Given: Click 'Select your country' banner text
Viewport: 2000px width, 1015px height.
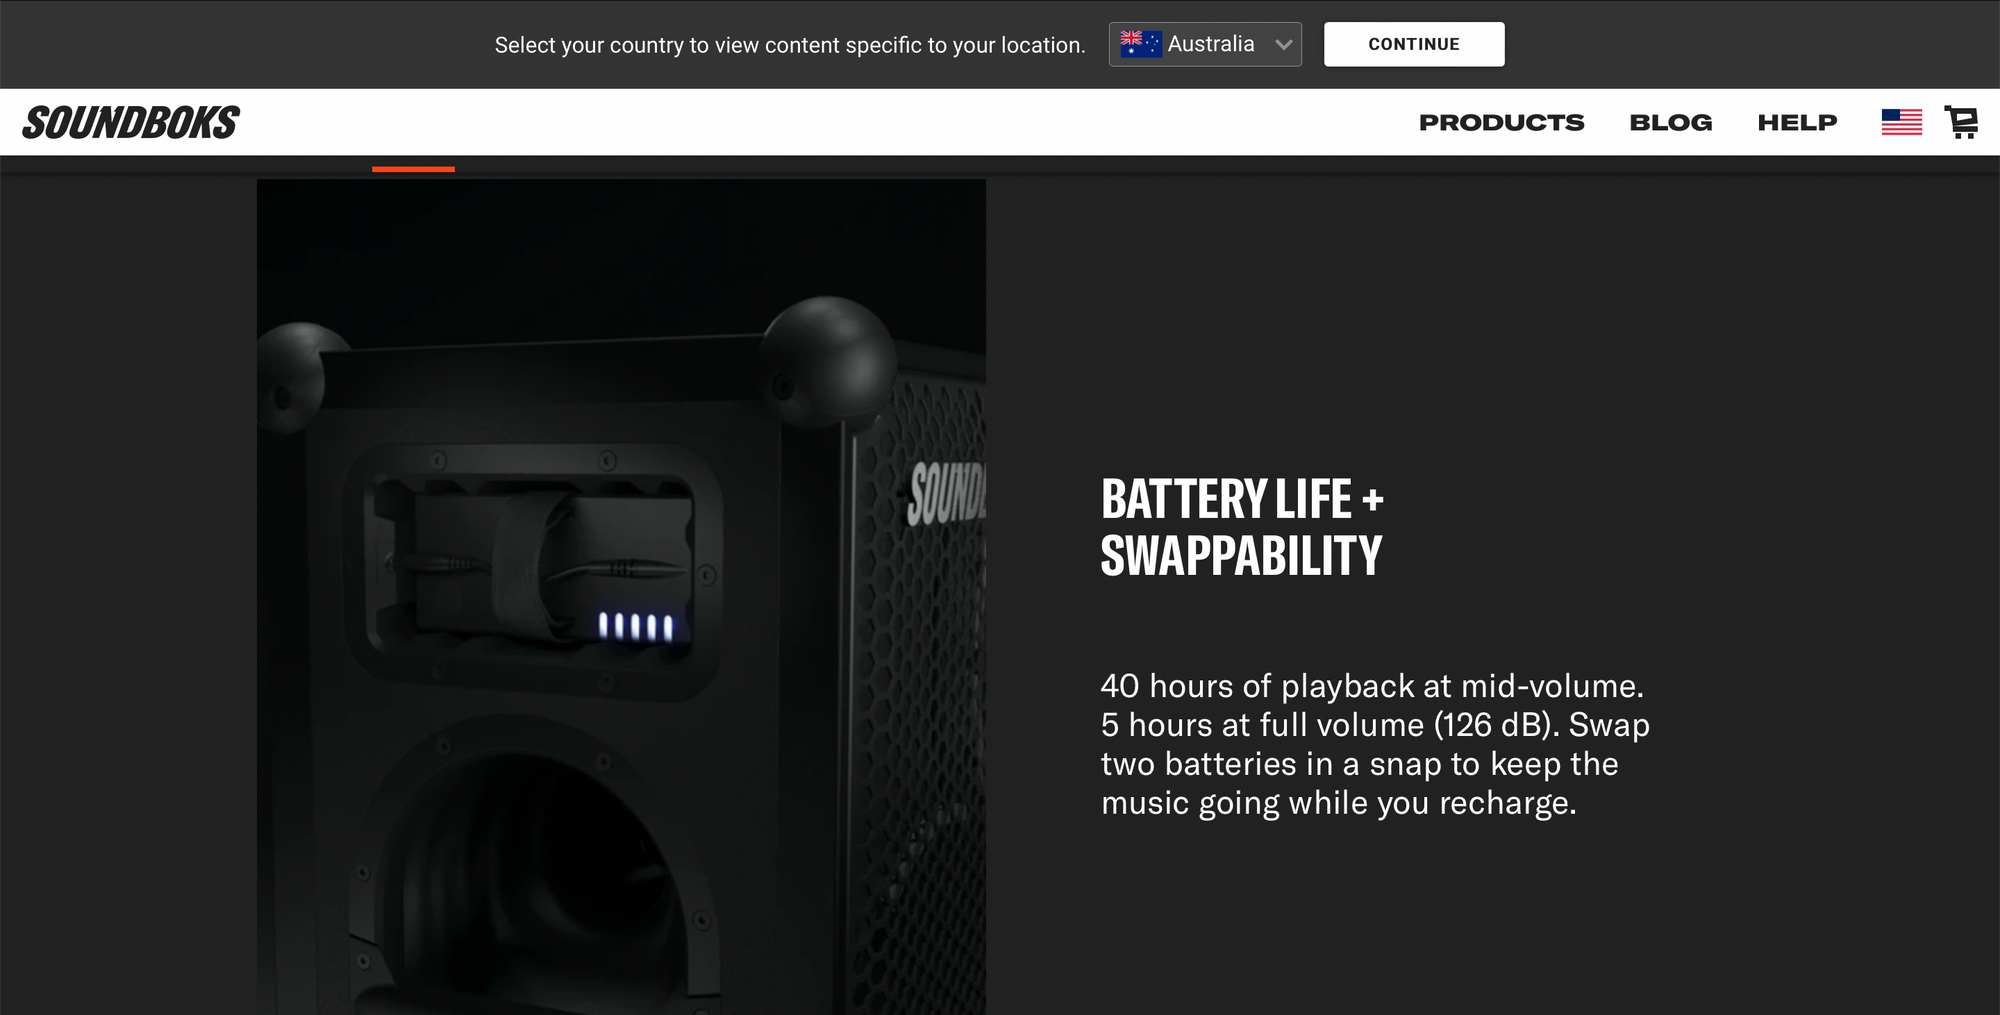Looking at the screenshot, I should pyautogui.click(x=790, y=45).
